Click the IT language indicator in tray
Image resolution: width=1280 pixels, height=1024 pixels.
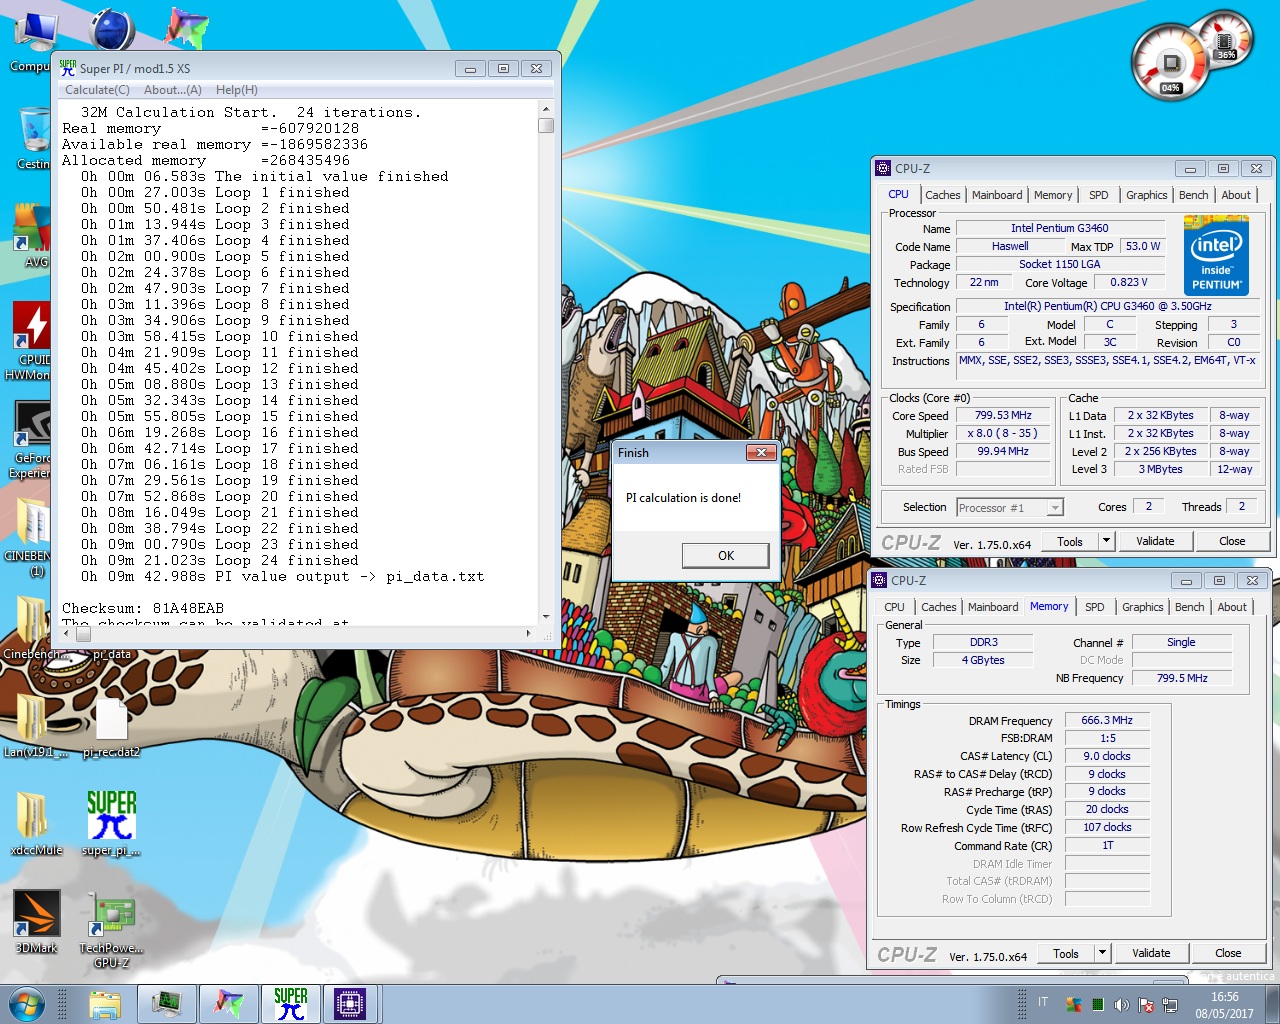[x=1043, y=1002]
